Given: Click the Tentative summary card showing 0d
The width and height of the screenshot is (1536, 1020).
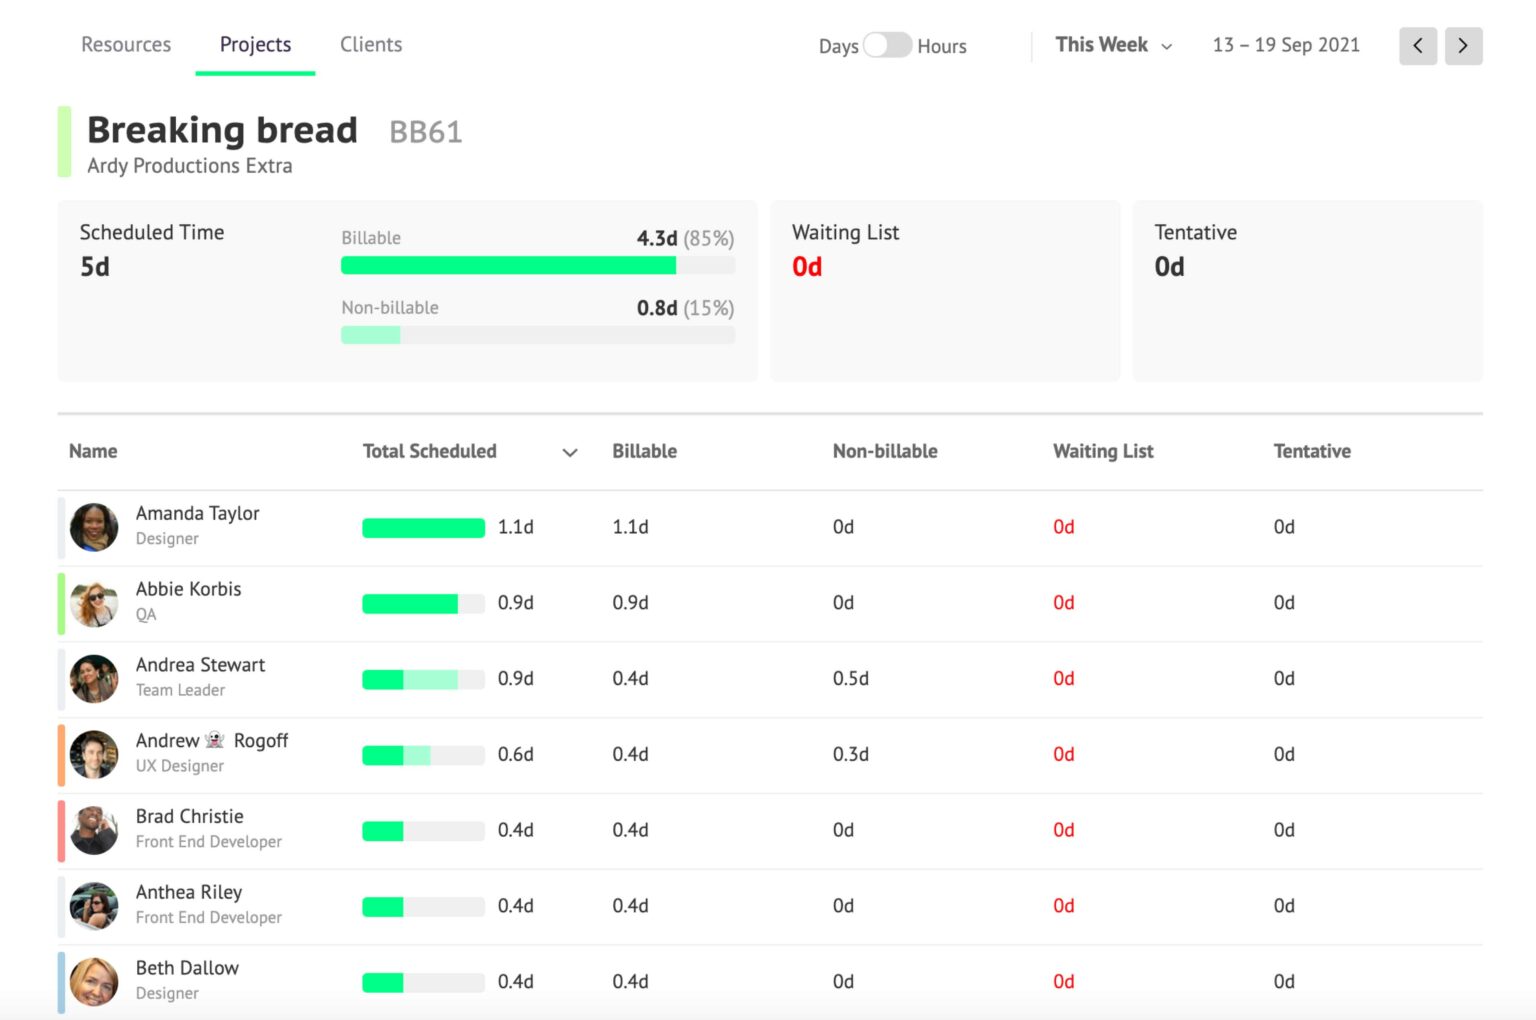Looking at the screenshot, I should [1307, 290].
